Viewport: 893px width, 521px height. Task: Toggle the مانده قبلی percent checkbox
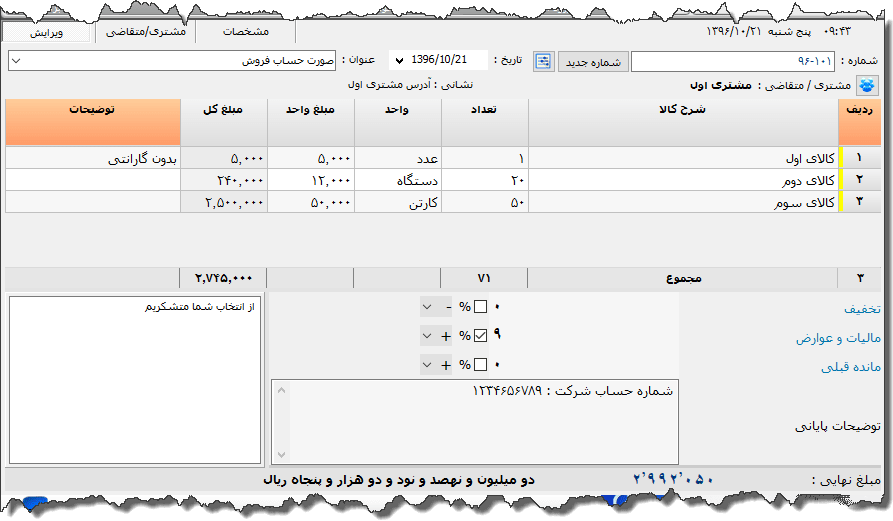[480, 364]
